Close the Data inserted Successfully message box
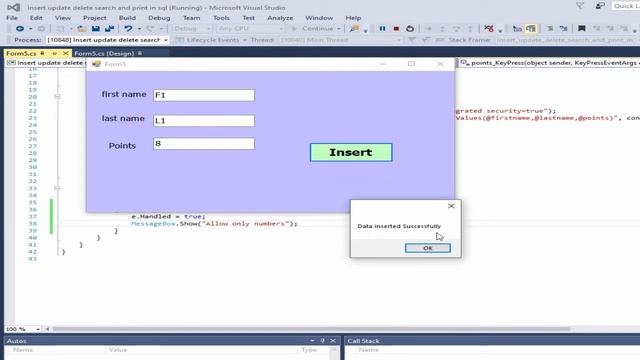Viewport: 640px width, 360px height. [451, 206]
